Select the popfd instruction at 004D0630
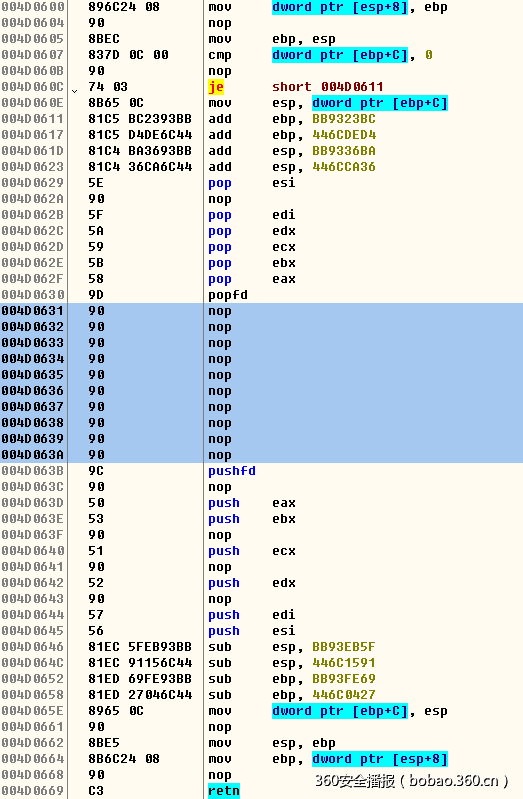This screenshot has width=523, height=799. coord(262,295)
